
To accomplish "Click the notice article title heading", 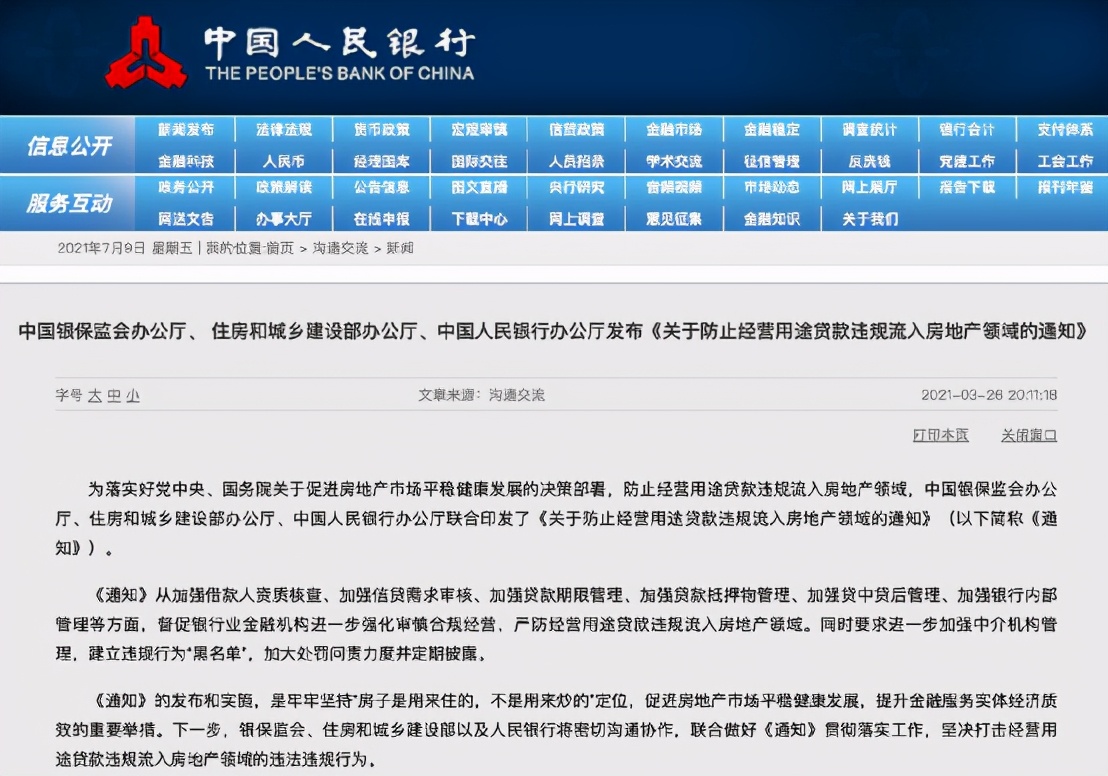I will click(554, 332).
